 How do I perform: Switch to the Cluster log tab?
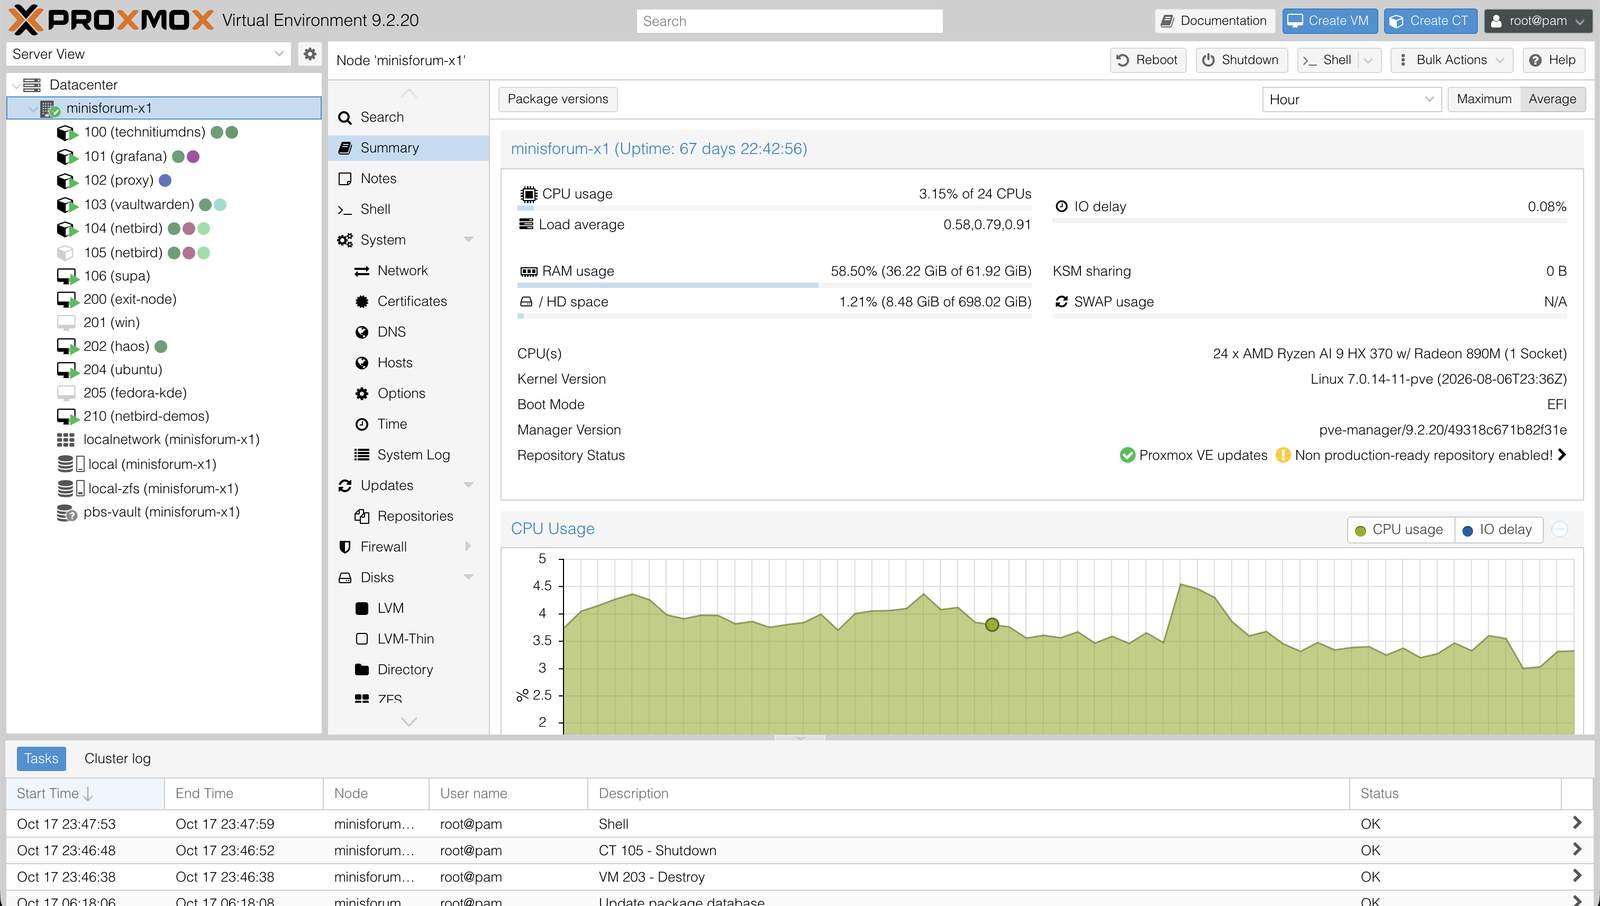click(x=117, y=759)
